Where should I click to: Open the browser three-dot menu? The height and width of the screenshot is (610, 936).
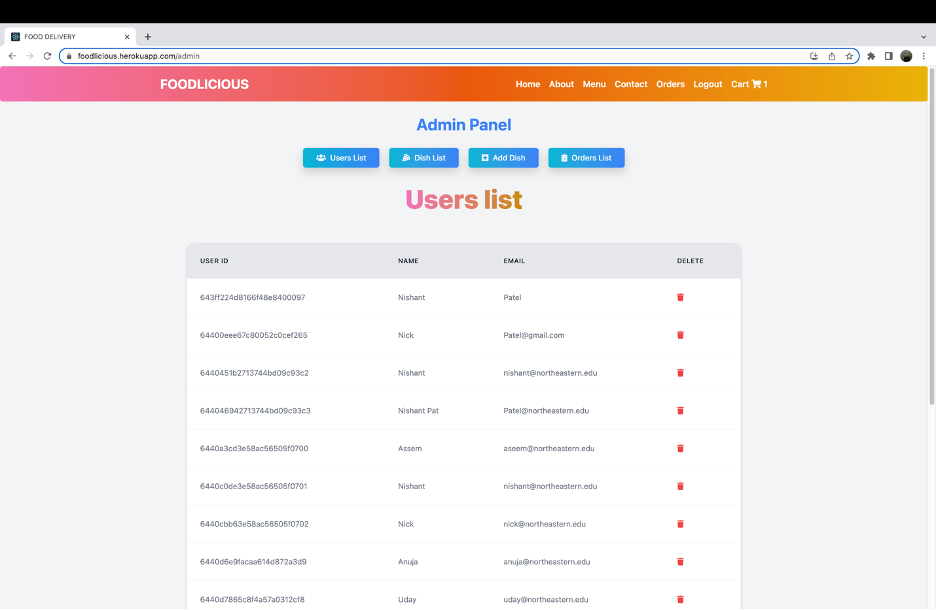923,56
